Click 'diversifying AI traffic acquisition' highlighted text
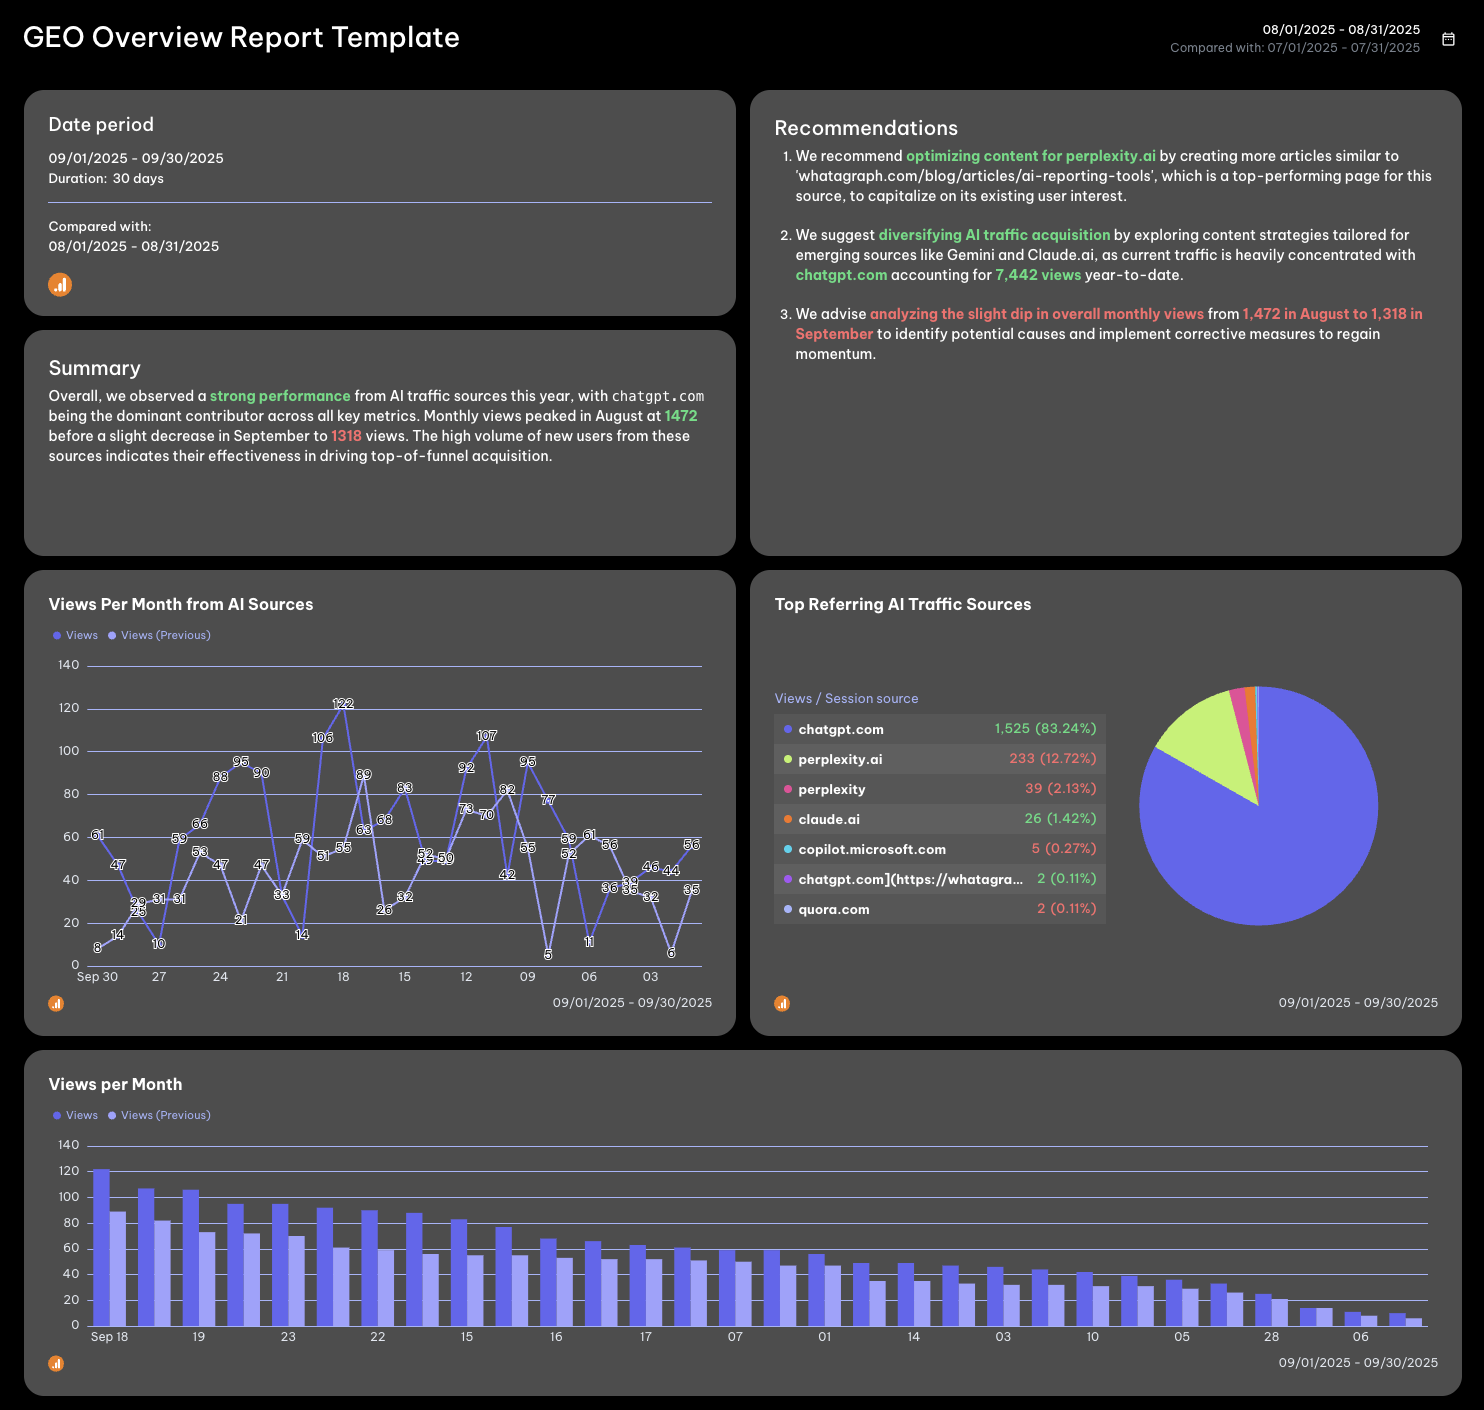1484x1410 pixels. [994, 235]
